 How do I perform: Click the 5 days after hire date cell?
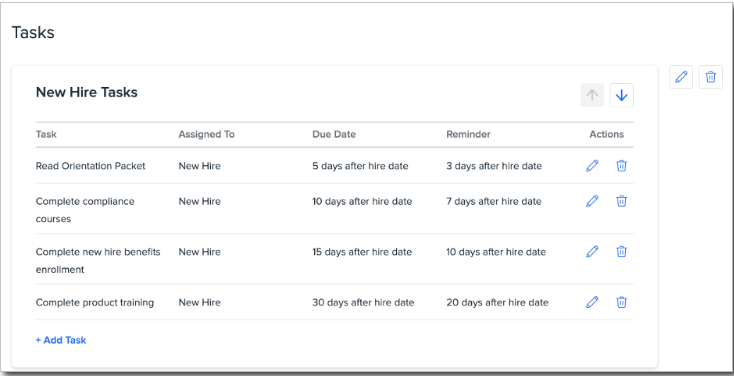360,166
